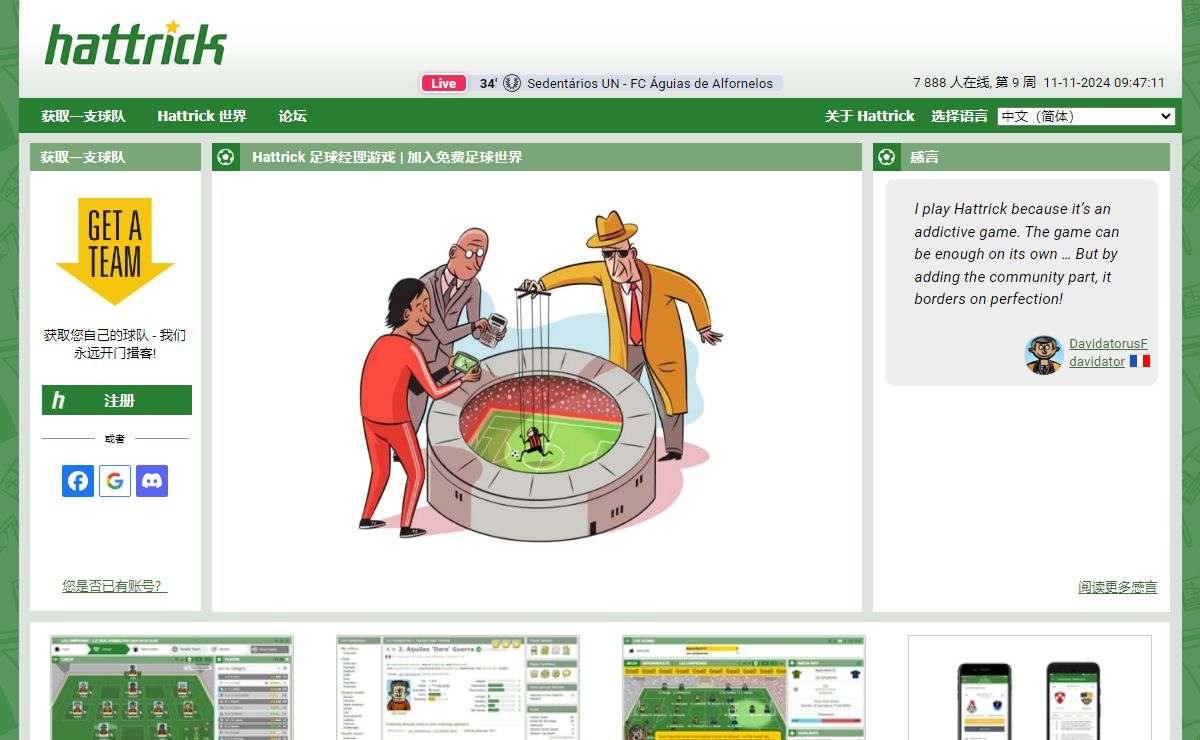The image size is (1200, 740).
Task: Click DavidatorusF's avatar image
Action: (1043, 354)
